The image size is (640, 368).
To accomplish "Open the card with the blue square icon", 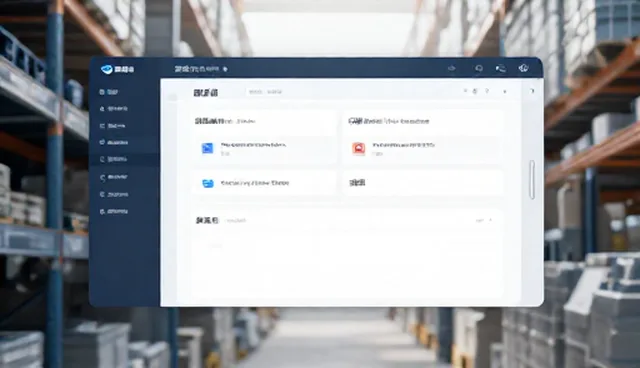I will click(x=263, y=149).
